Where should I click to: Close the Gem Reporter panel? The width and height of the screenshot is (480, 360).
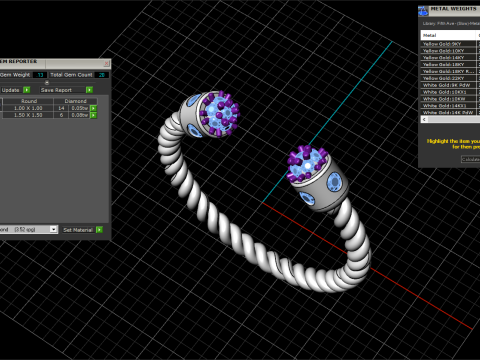107,63
